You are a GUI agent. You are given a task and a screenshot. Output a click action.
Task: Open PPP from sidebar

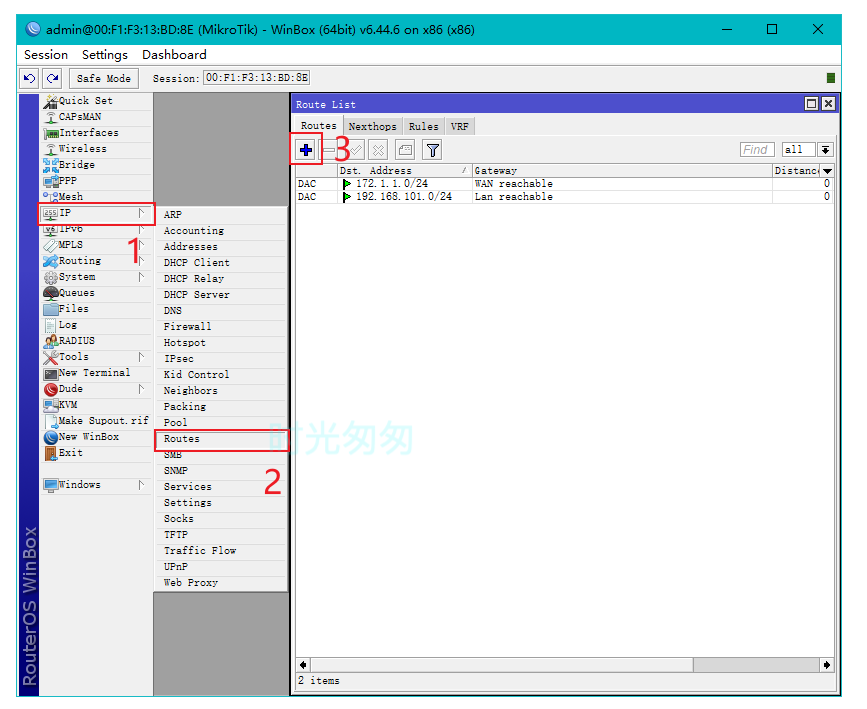[96, 181]
